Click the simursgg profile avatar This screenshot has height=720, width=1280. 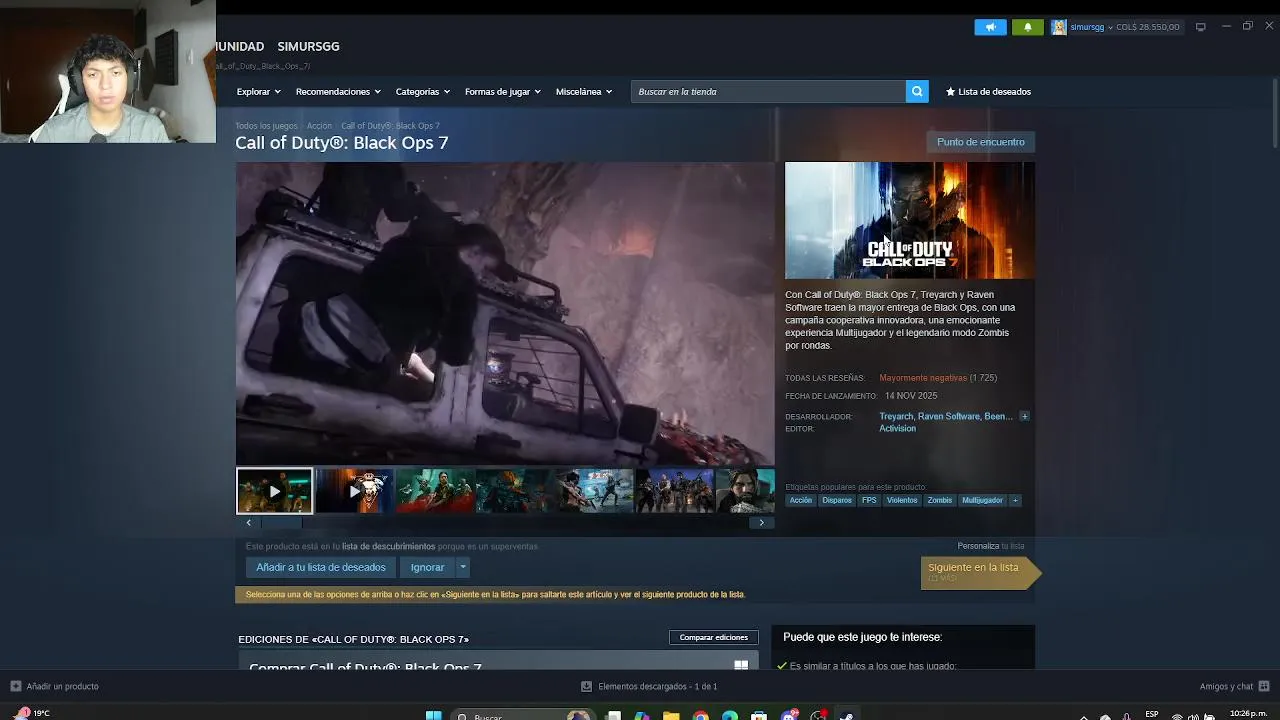click(x=1058, y=27)
